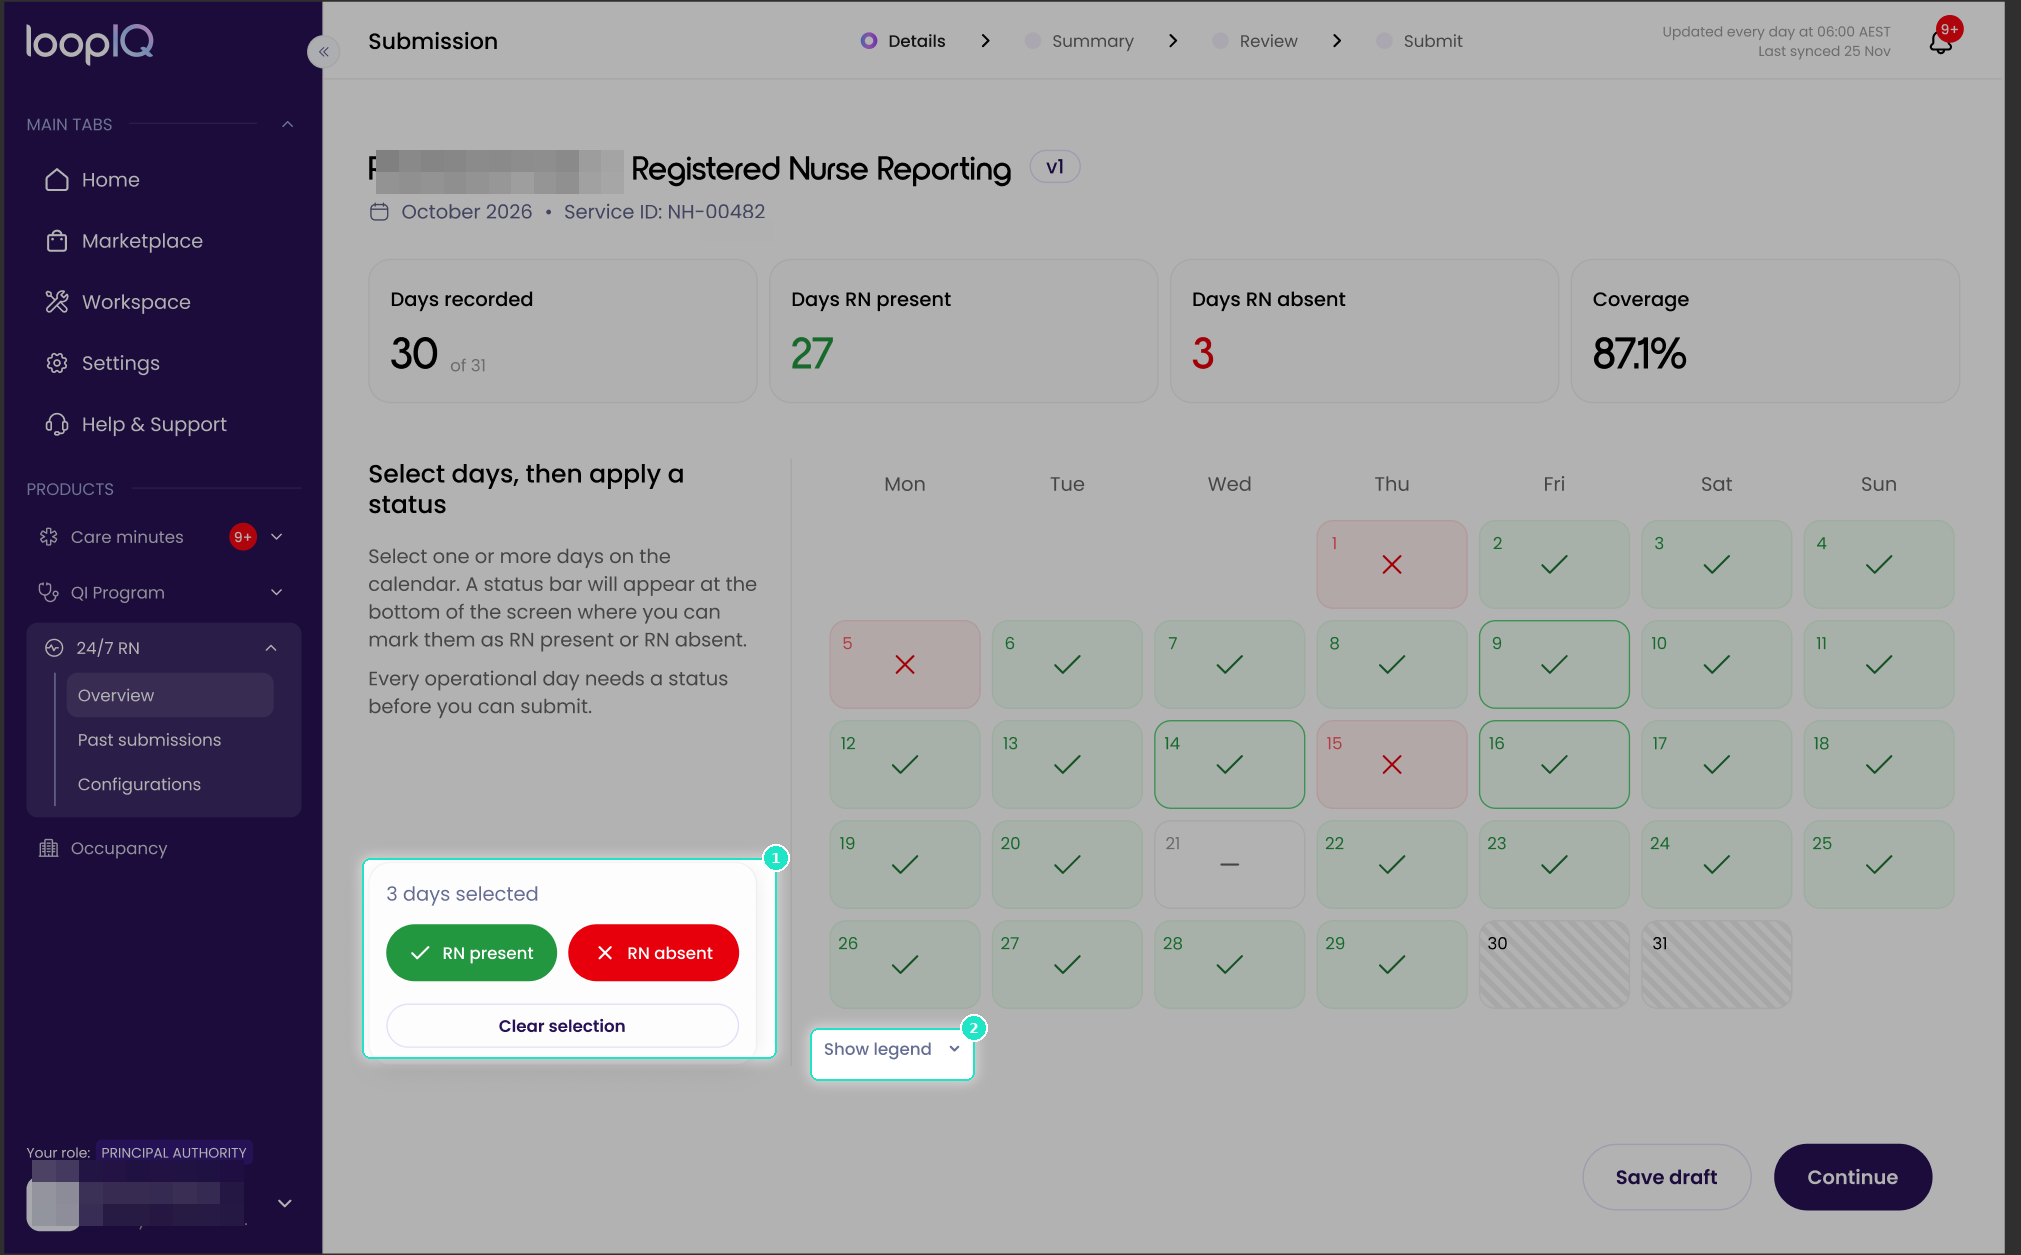Go to the Review step

point(1255,41)
